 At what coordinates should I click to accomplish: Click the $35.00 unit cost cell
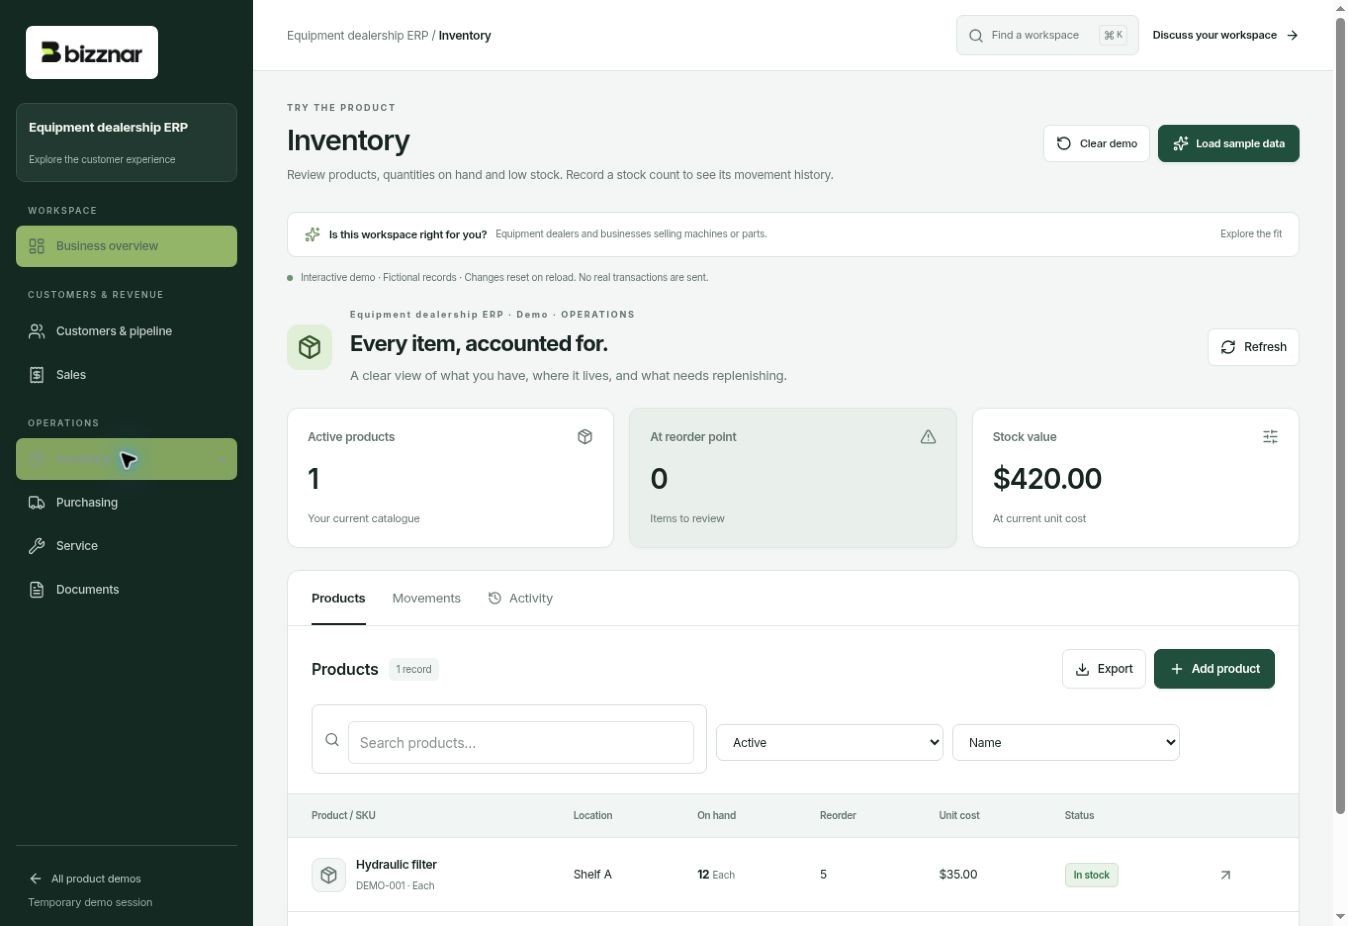(x=958, y=875)
